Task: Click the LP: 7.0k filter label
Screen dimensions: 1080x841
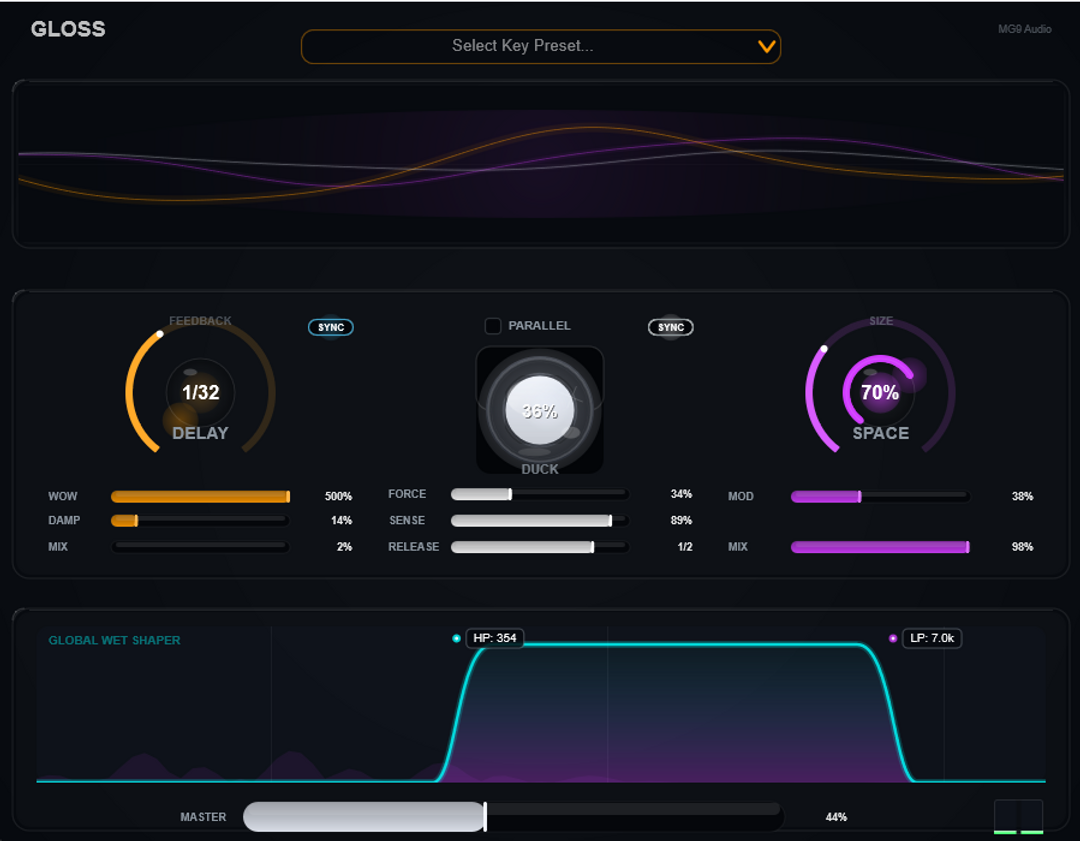Action: click(932, 638)
